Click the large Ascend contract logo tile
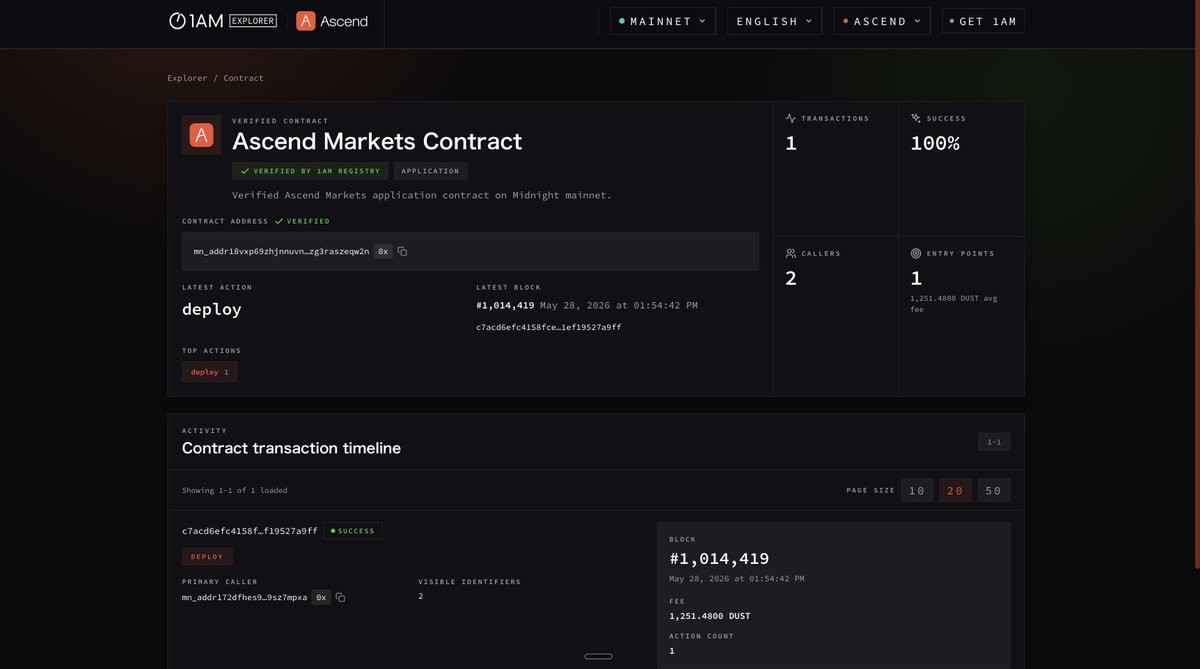Viewport: 1200px width, 669px height. (x=201, y=135)
